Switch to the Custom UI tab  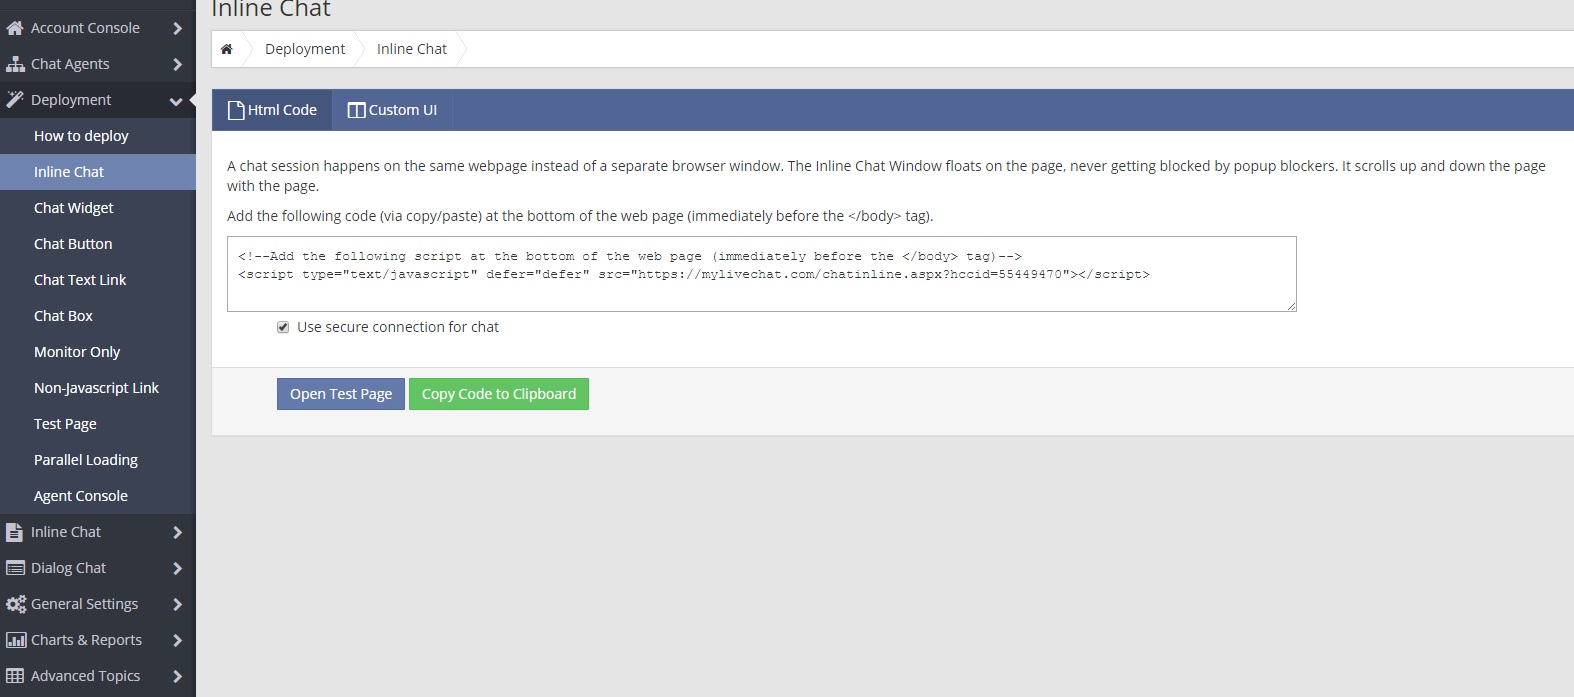(392, 110)
